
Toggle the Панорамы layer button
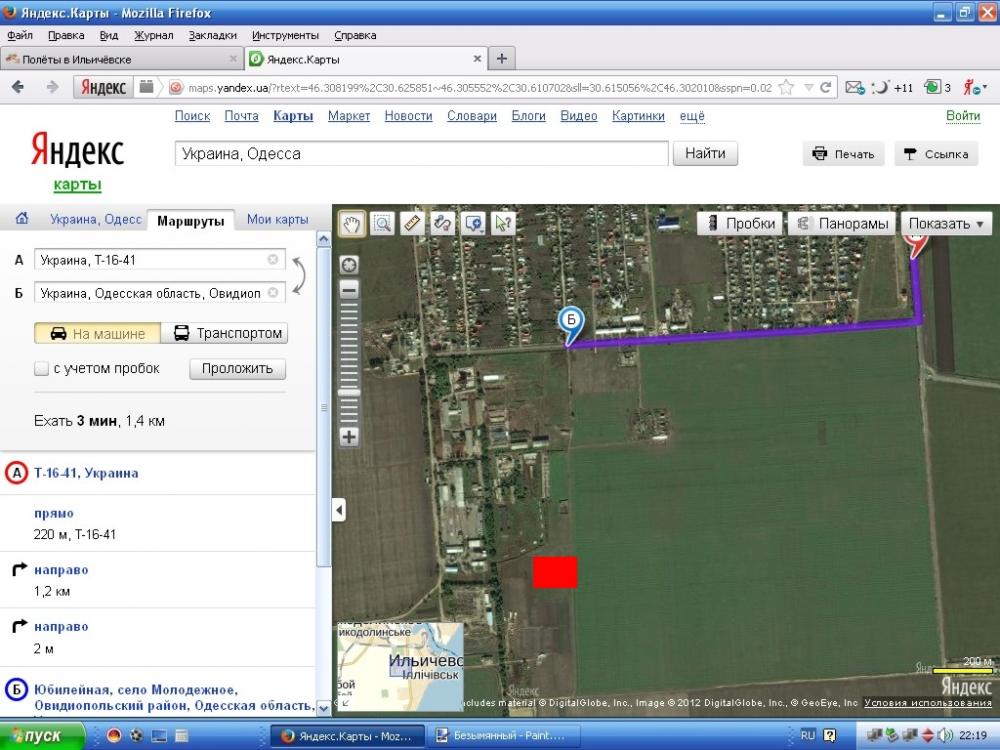(x=842, y=224)
